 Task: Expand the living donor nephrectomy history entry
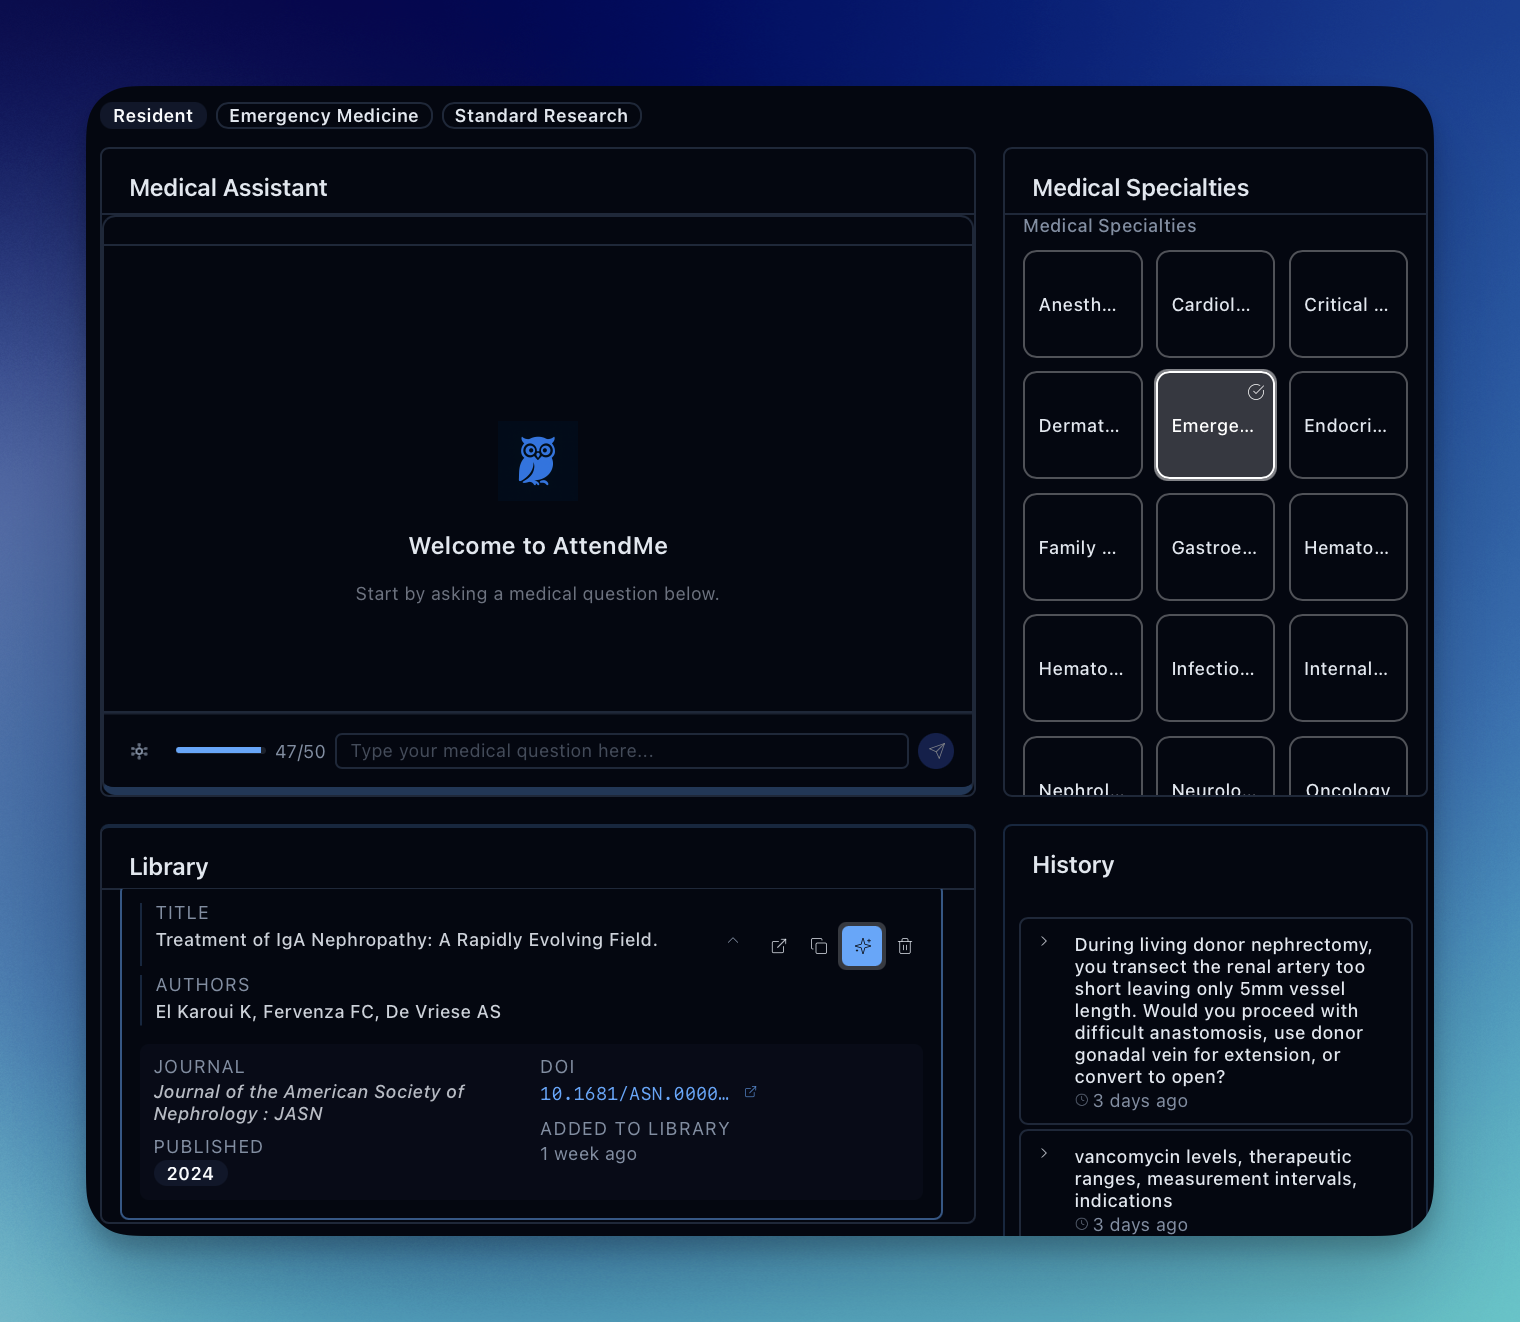click(x=1044, y=941)
